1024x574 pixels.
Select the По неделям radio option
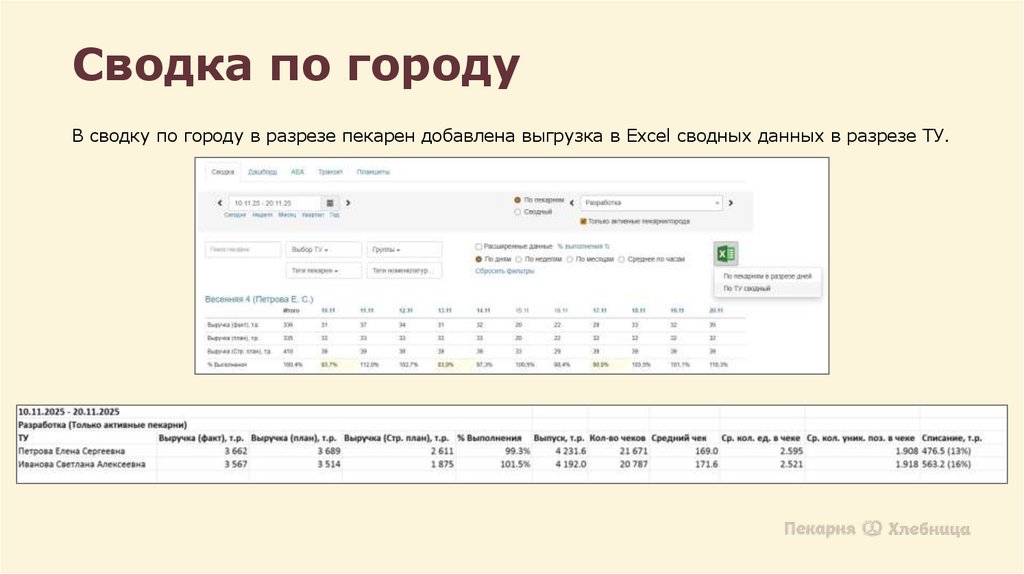click(x=519, y=259)
